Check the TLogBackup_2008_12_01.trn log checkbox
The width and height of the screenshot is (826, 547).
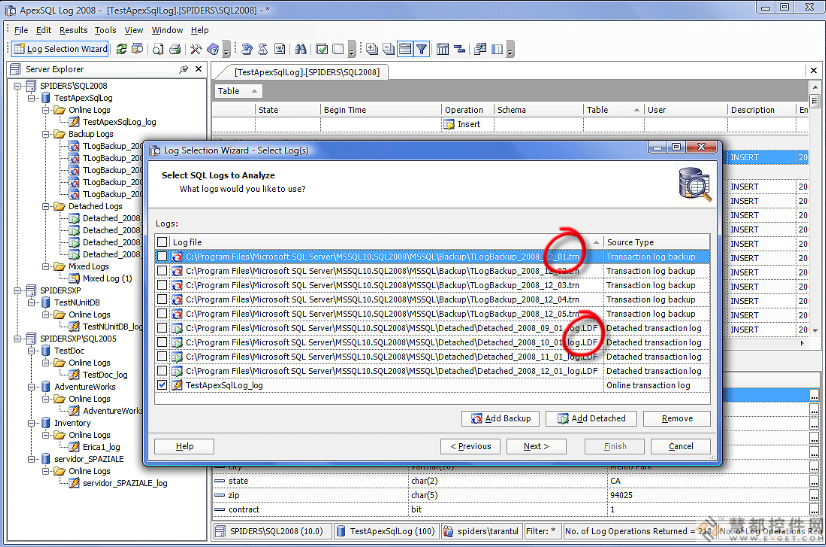click(x=162, y=257)
